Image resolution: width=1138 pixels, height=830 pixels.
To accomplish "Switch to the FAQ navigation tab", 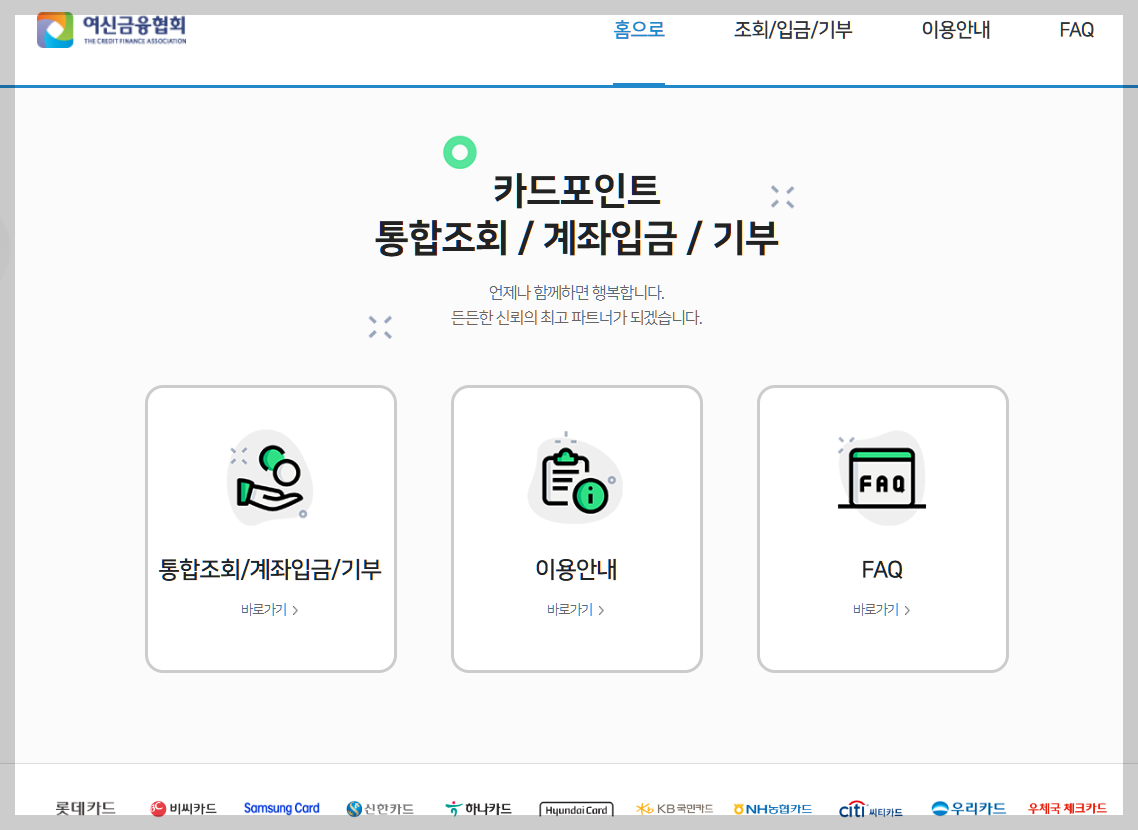I will click(1075, 30).
